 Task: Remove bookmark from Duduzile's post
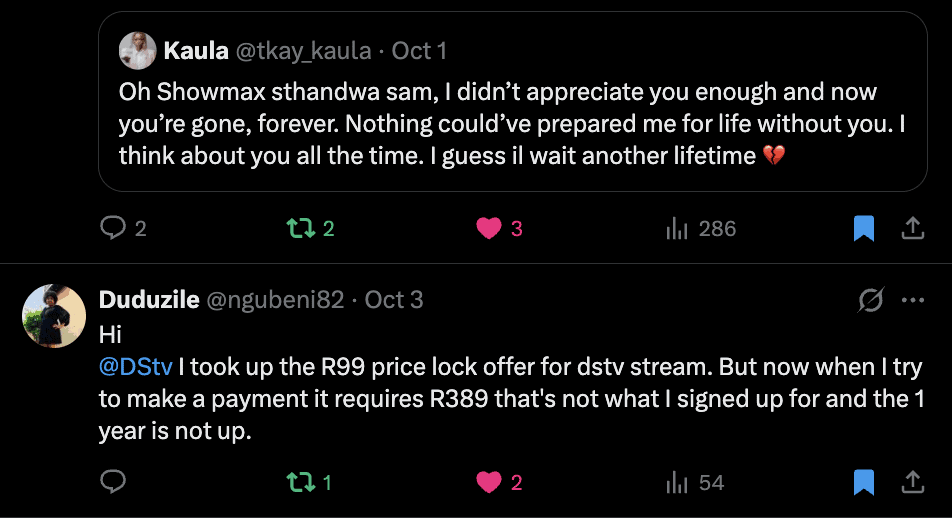[x=863, y=482]
